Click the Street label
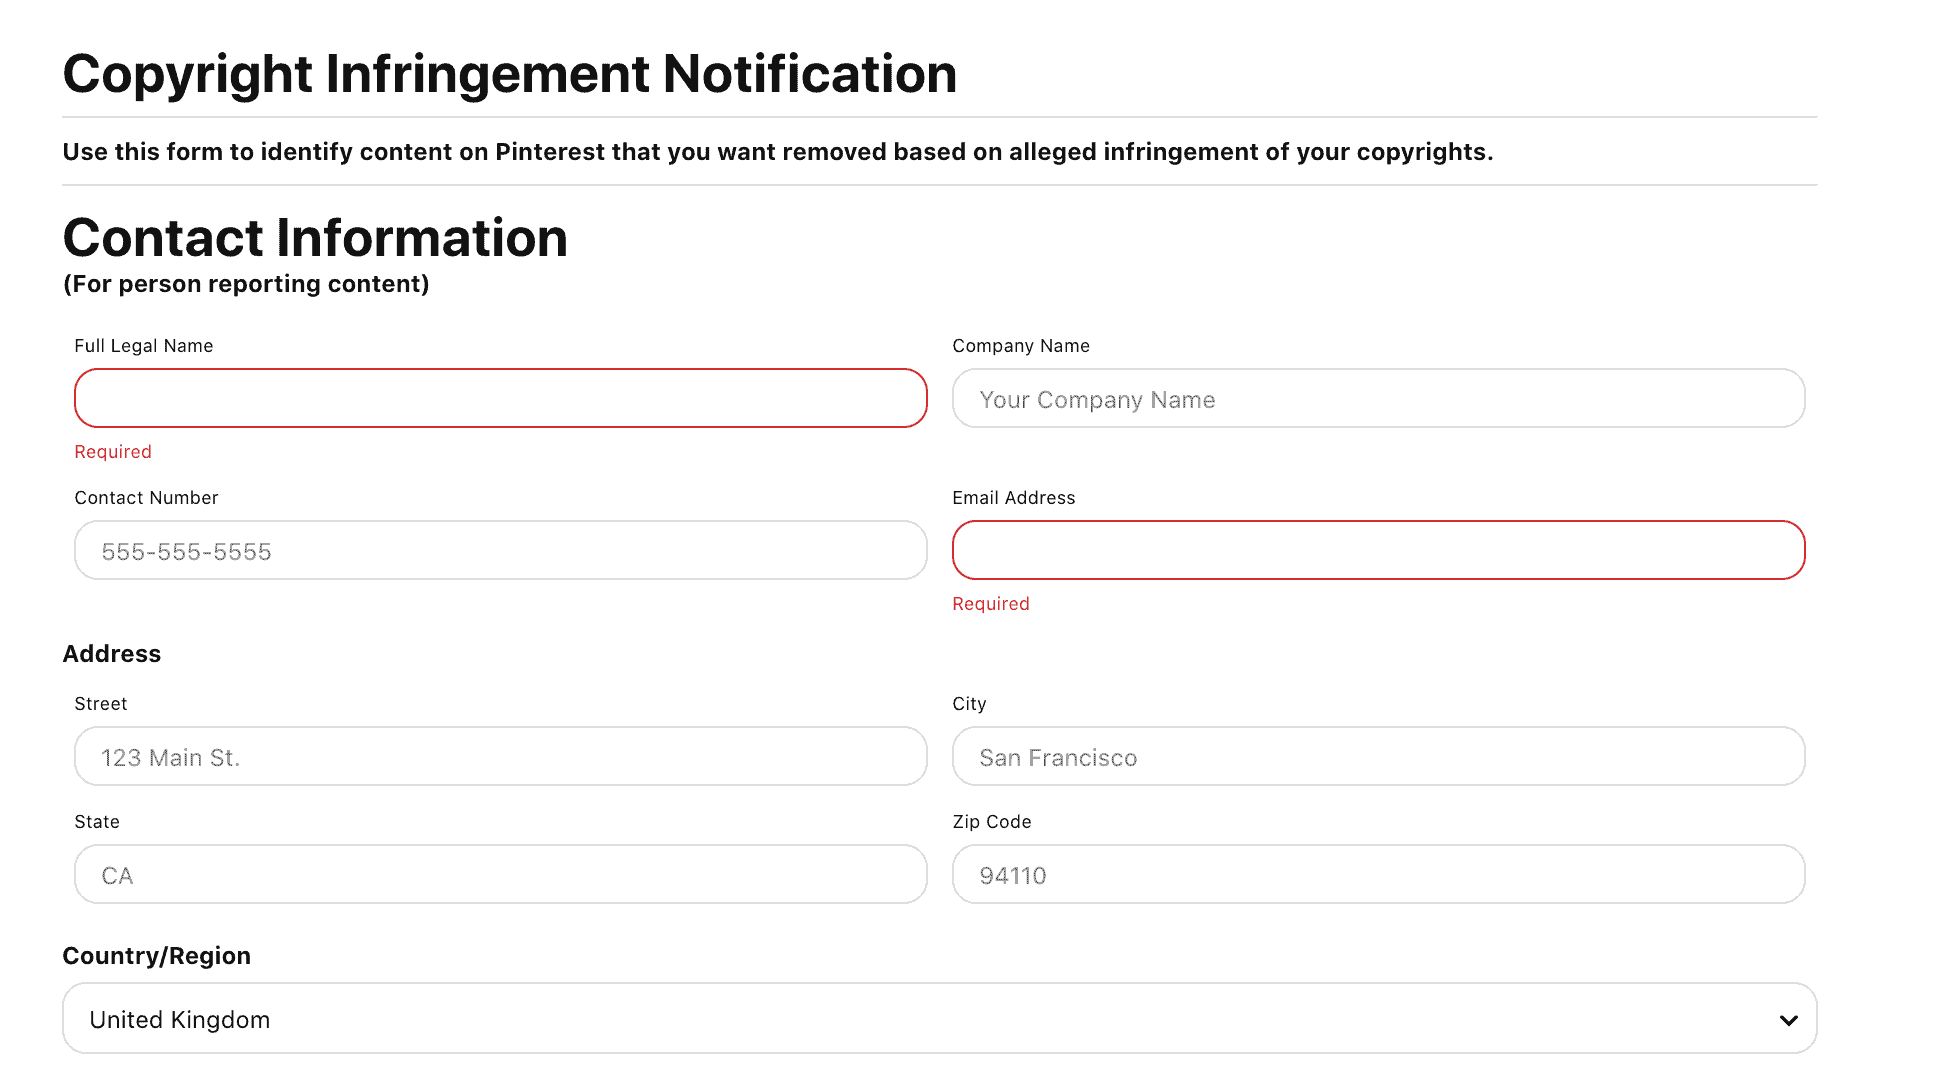1936x1080 pixels. (101, 704)
